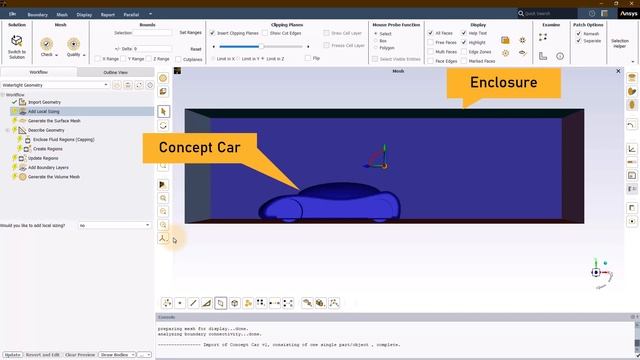This screenshot has height=360, width=640.
Task: Select the Enclose Fluid Regions (Capping) task
Action: pos(63,140)
